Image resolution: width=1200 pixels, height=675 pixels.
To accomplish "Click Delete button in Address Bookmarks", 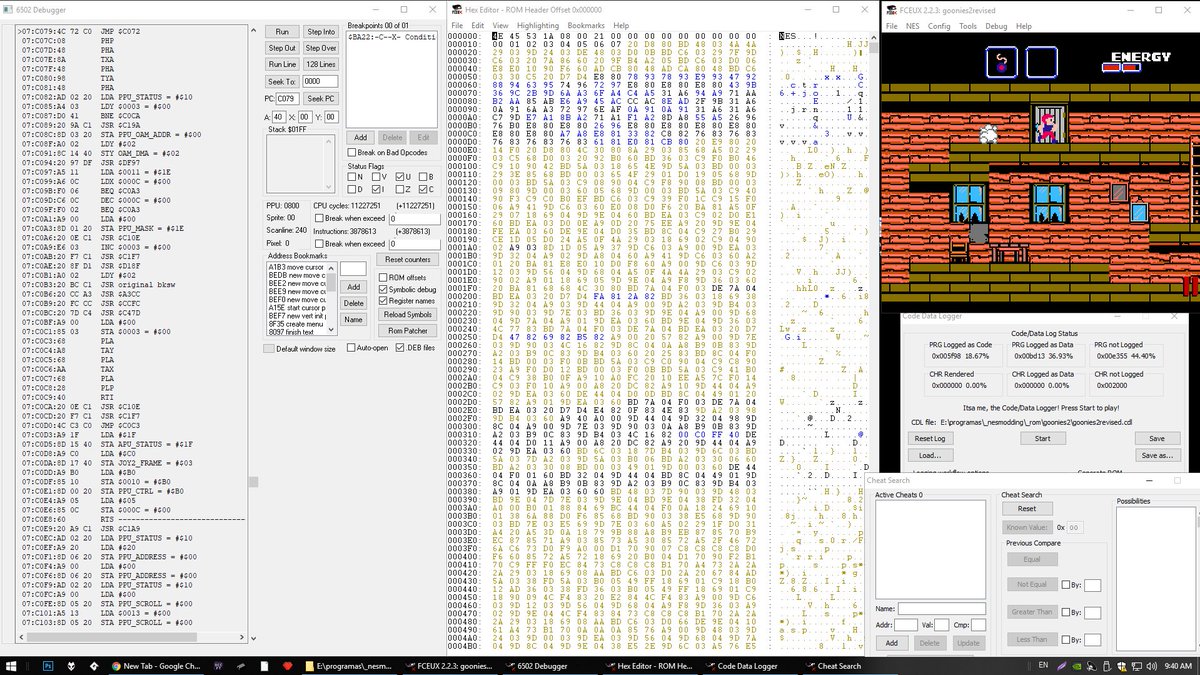I will (354, 303).
